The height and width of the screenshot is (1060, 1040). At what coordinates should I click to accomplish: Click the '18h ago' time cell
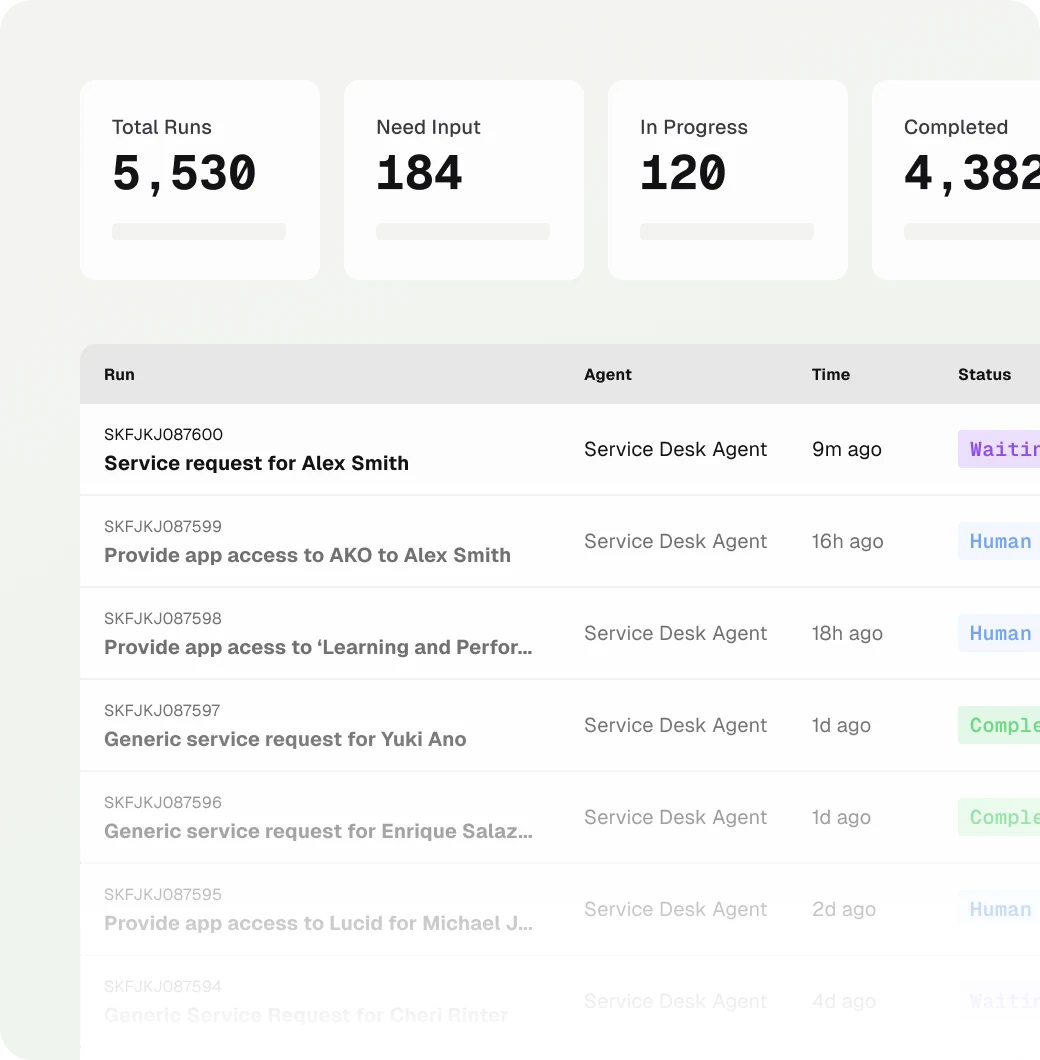tap(847, 633)
